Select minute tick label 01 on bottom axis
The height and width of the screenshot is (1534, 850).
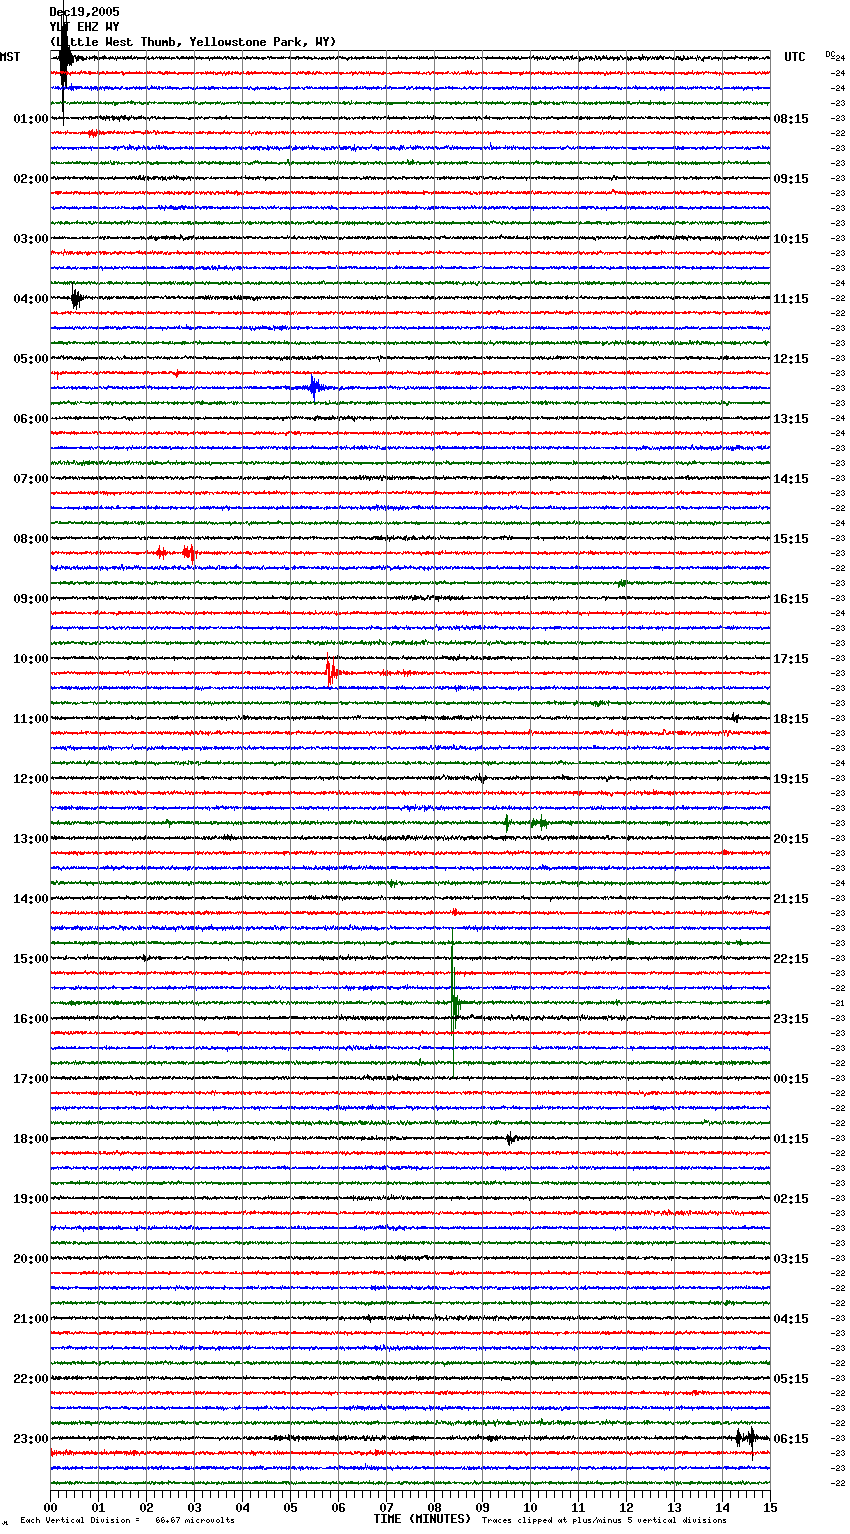tap(98, 1507)
